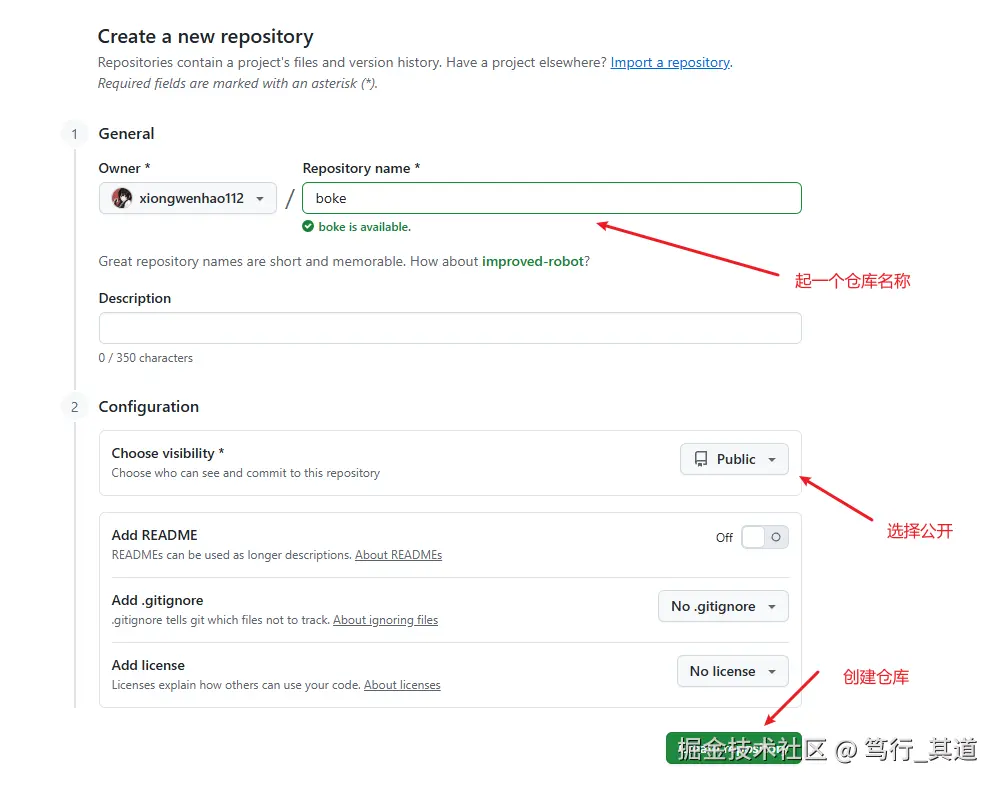Image resolution: width=1000 pixels, height=786 pixels.
Task: Click the green Create repository button
Action: [x=733, y=748]
